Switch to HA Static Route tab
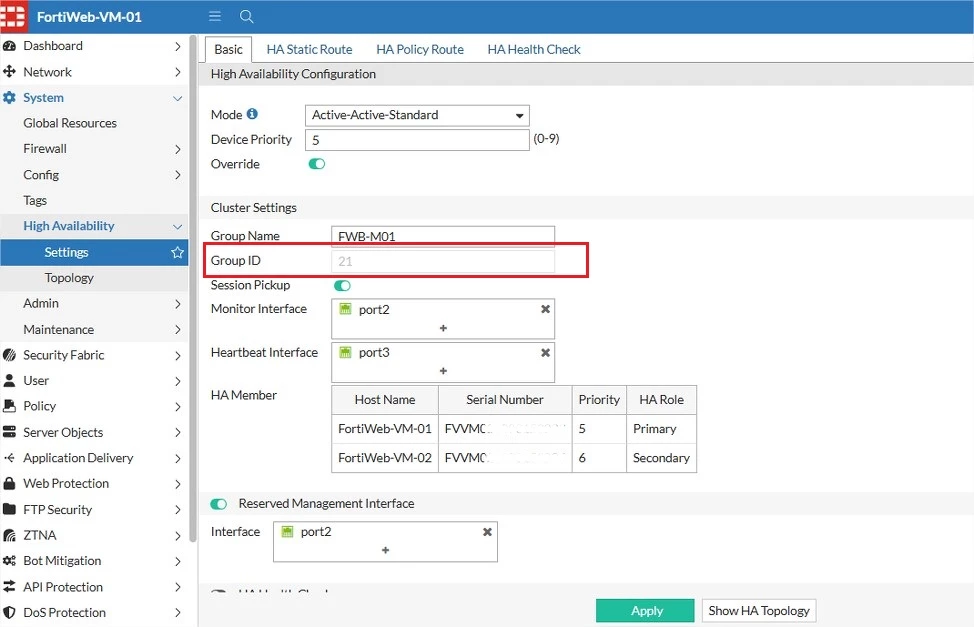This screenshot has width=974, height=627. pos(309,49)
